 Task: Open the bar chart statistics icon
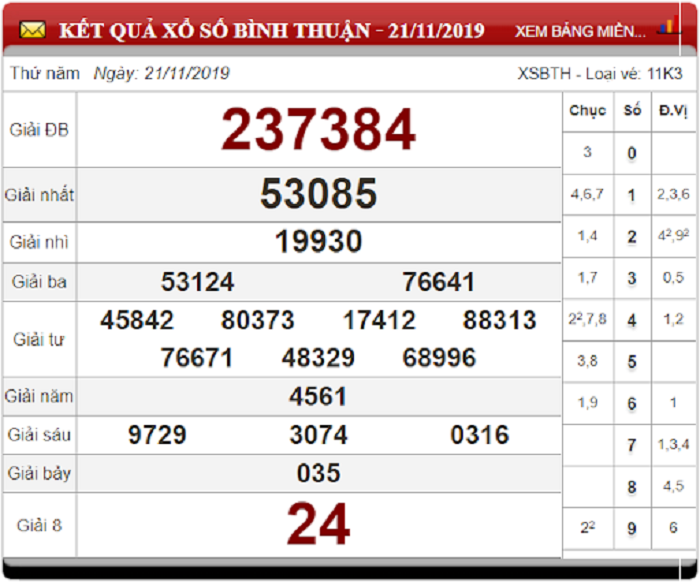[x=668, y=26]
